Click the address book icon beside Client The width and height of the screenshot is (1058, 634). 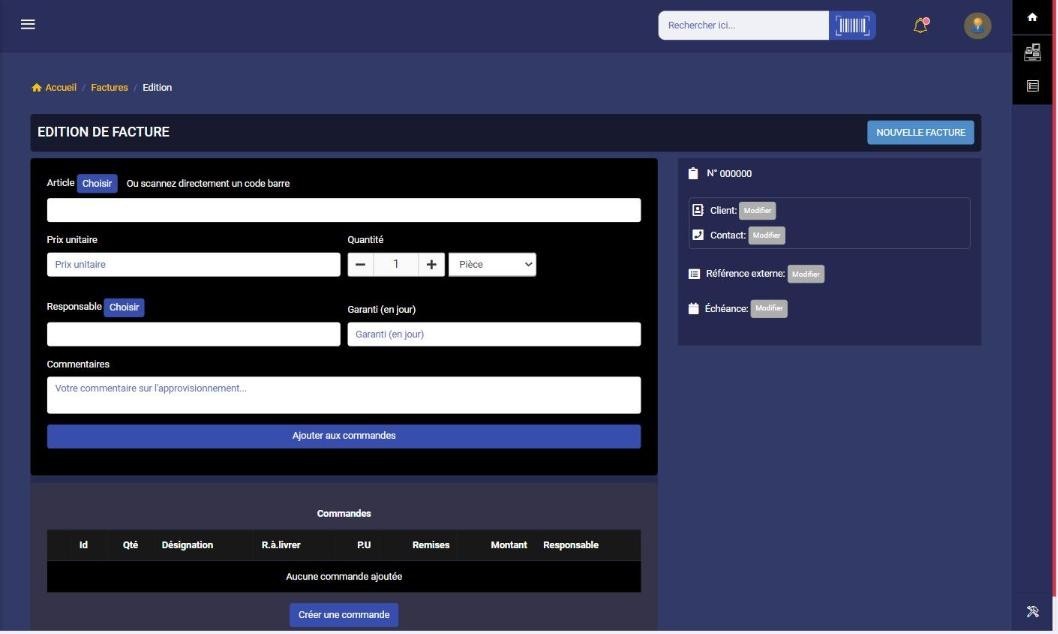698,210
